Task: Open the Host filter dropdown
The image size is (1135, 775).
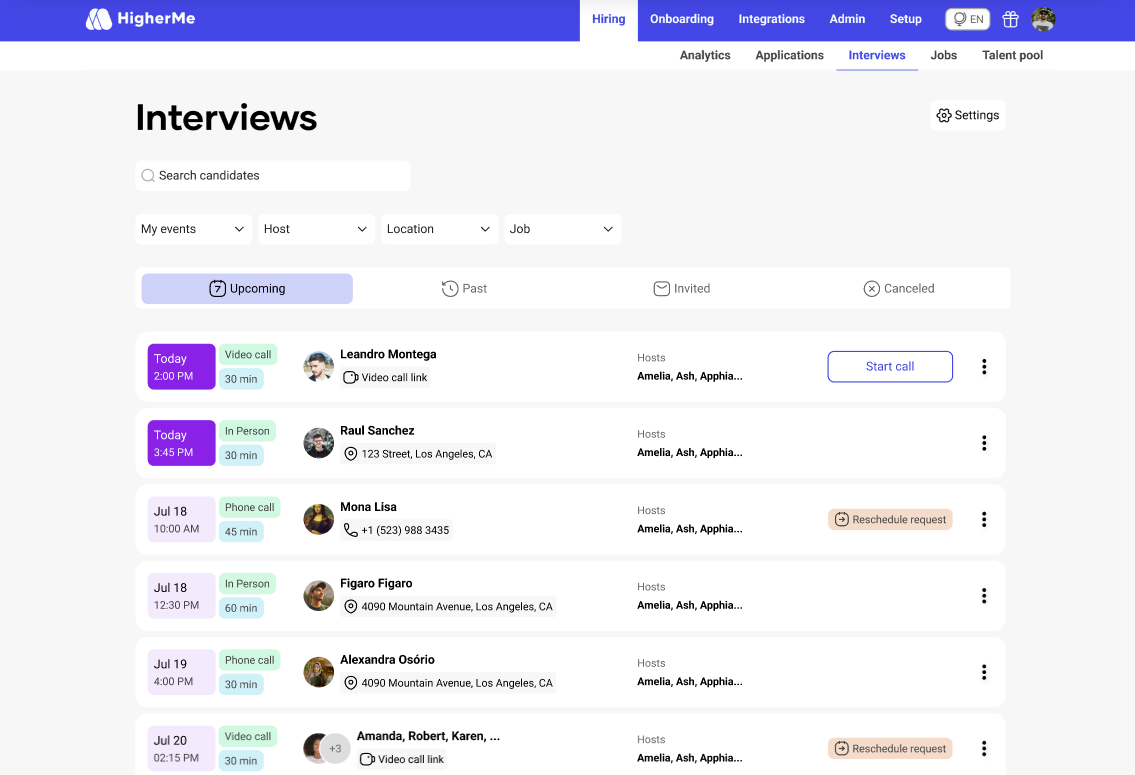Action: [316, 229]
